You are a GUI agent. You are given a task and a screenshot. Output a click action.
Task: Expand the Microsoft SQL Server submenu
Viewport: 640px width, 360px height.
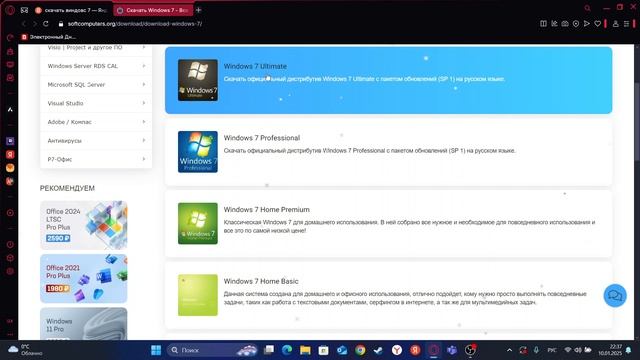click(144, 84)
